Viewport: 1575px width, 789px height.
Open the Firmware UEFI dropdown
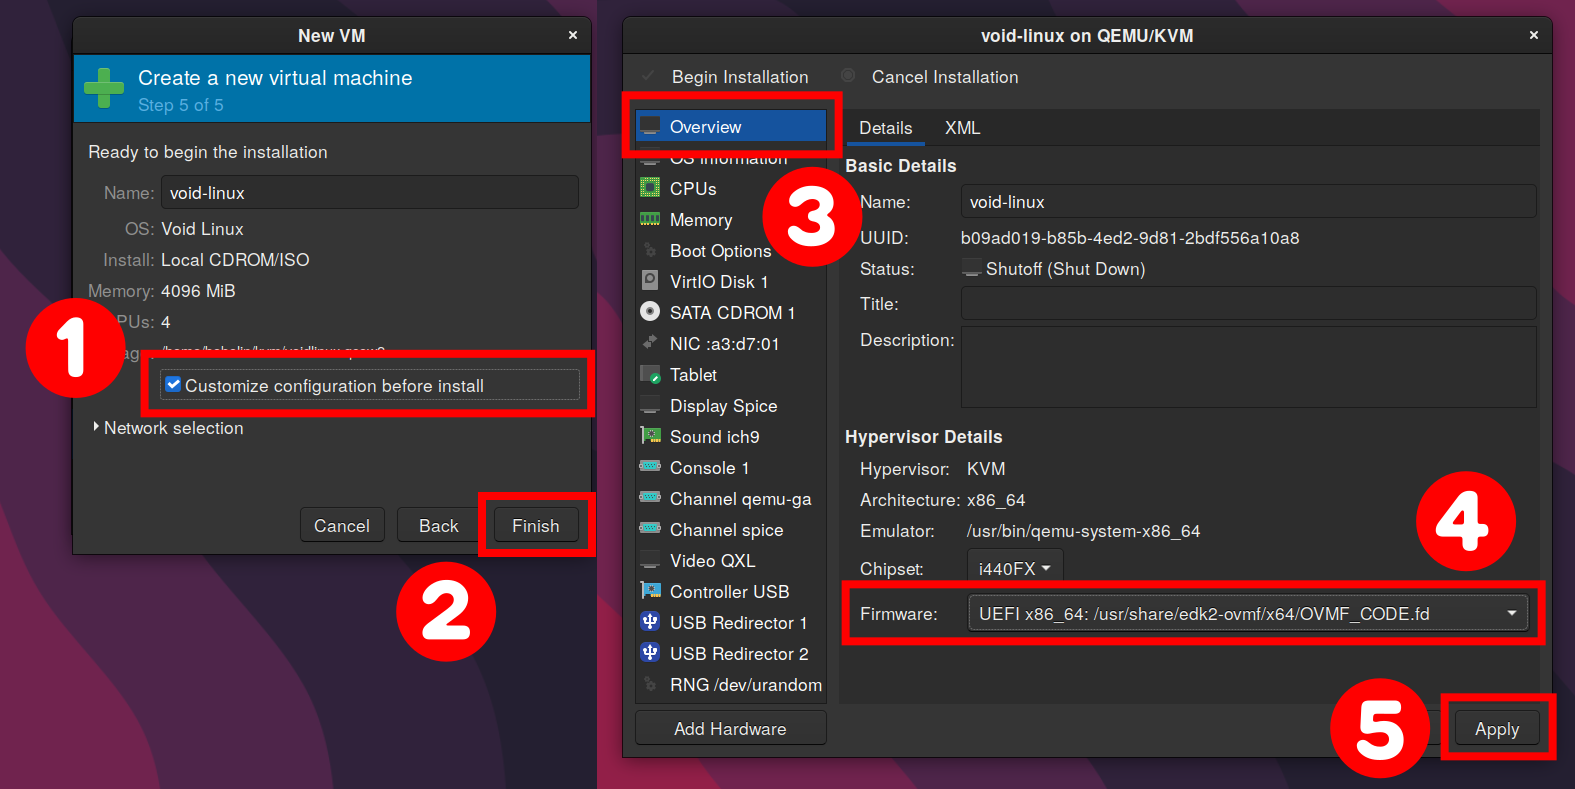click(x=1247, y=613)
